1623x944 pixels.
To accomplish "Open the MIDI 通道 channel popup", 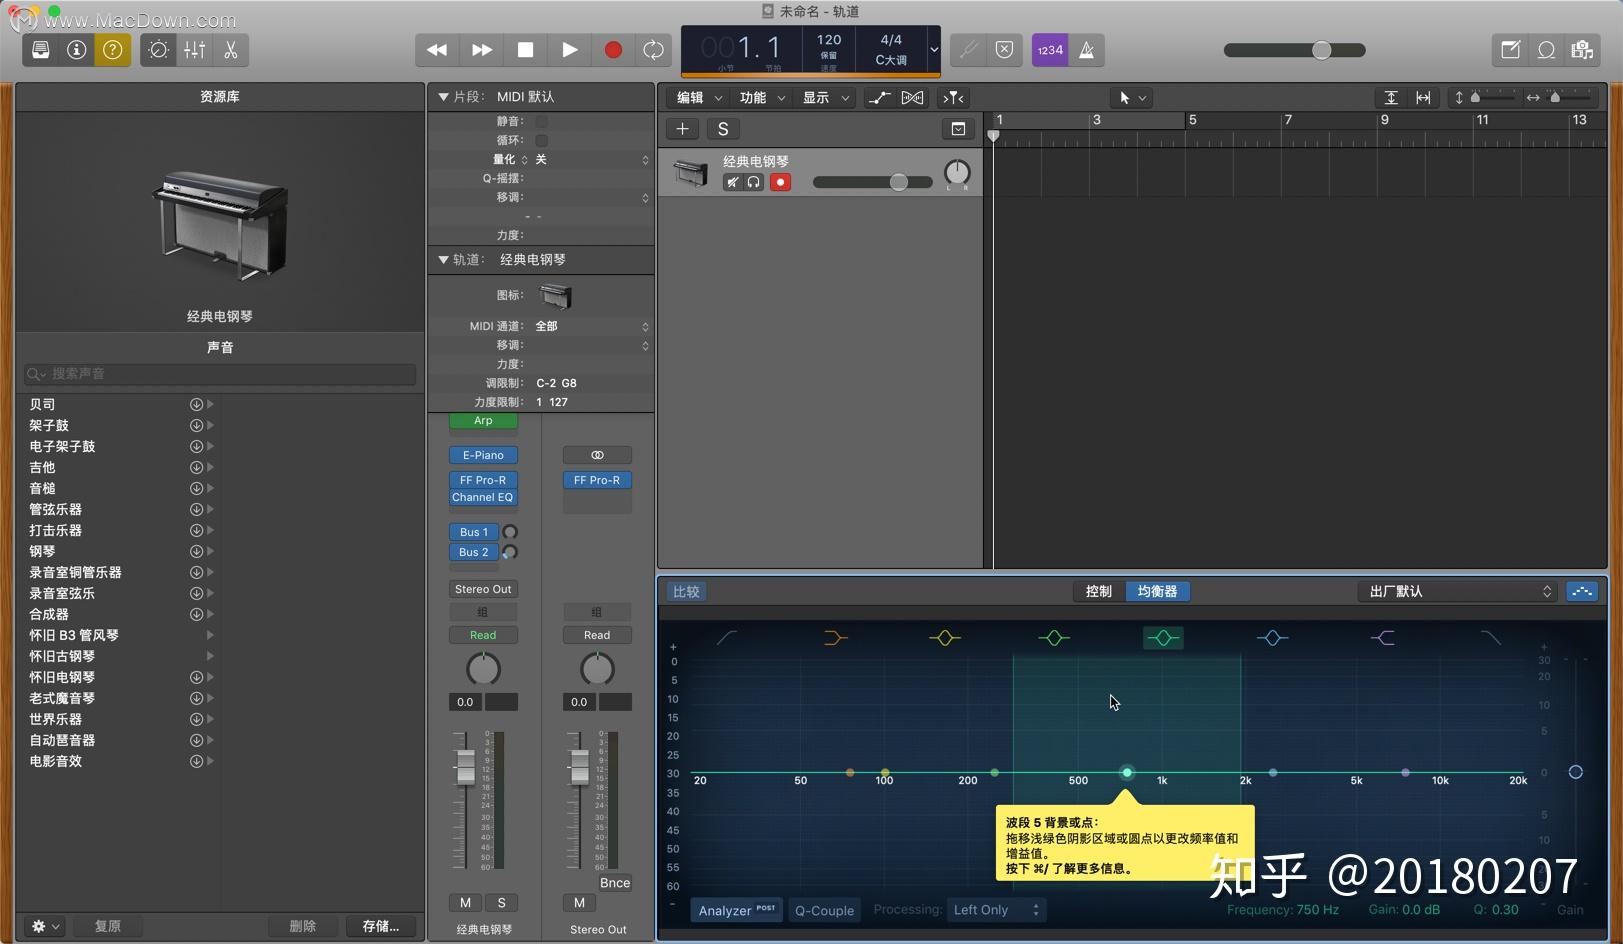I will coord(592,326).
